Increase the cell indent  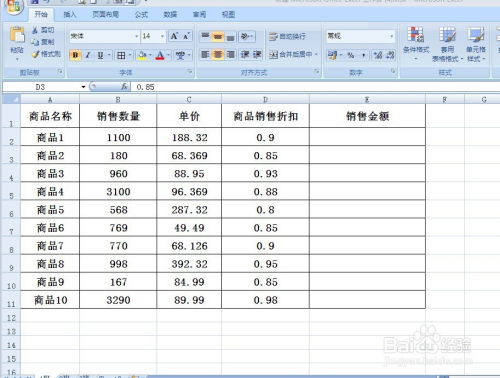[x=257, y=54]
